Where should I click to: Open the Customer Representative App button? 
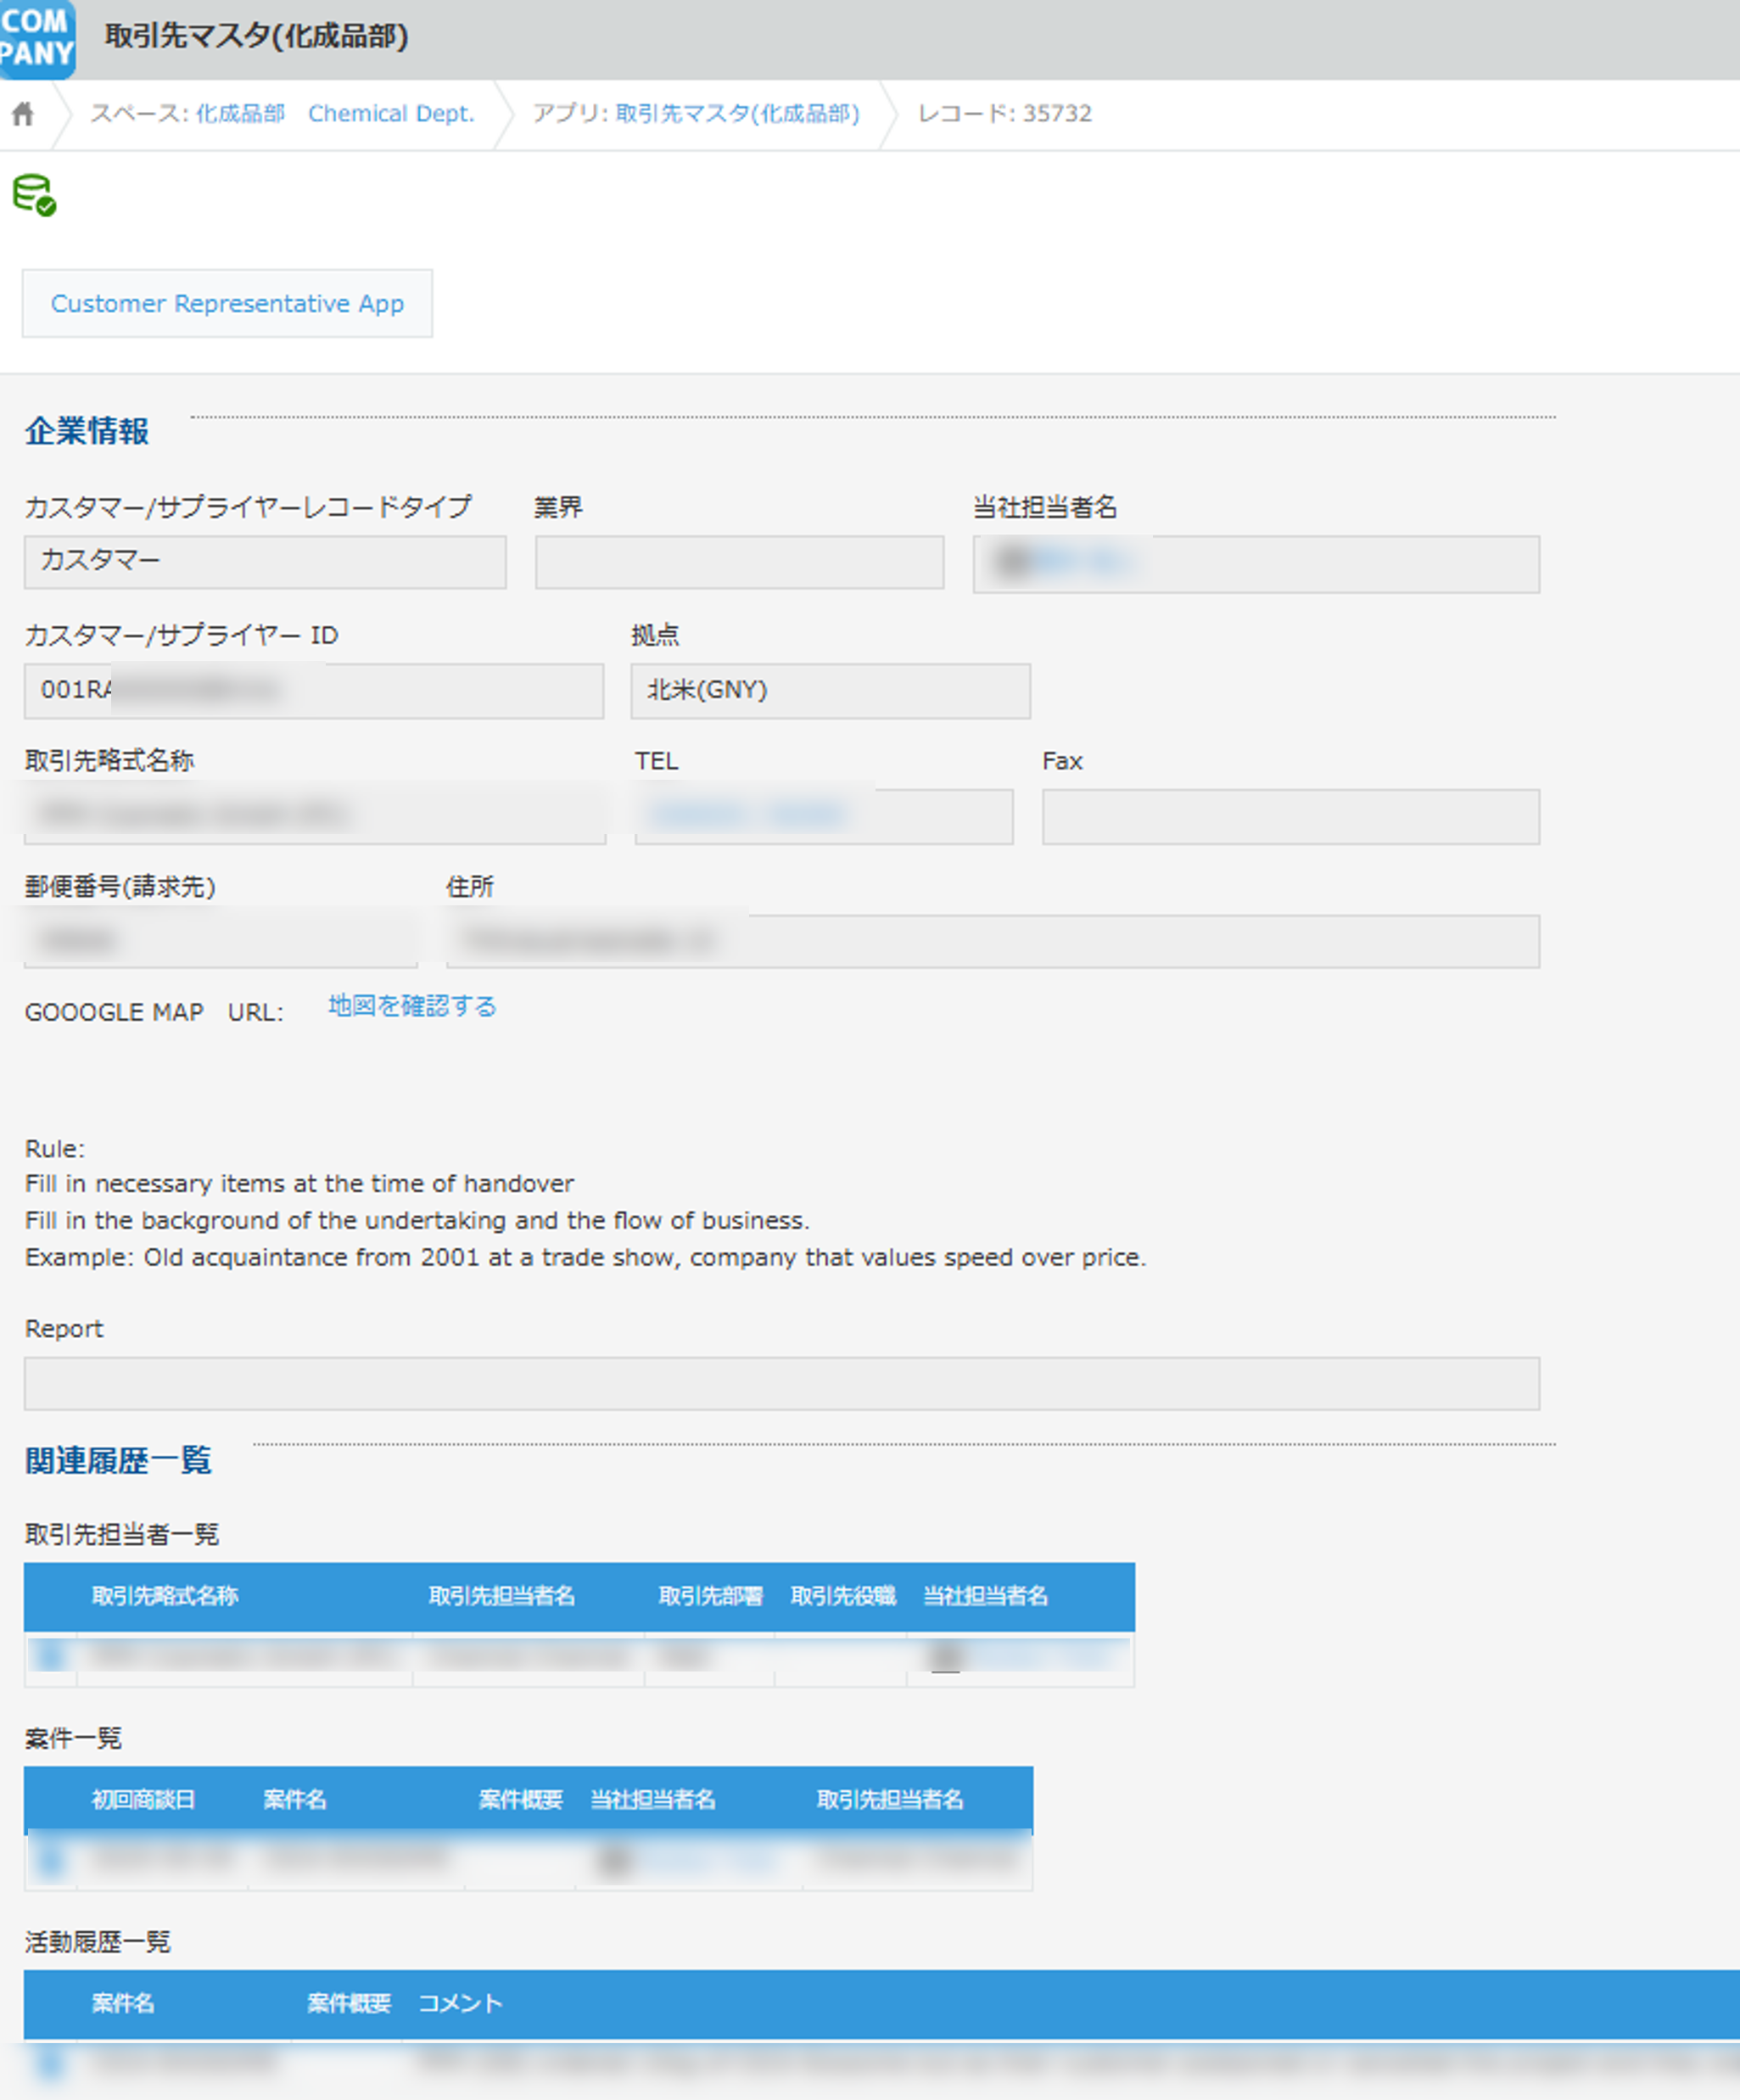coord(227,304)
